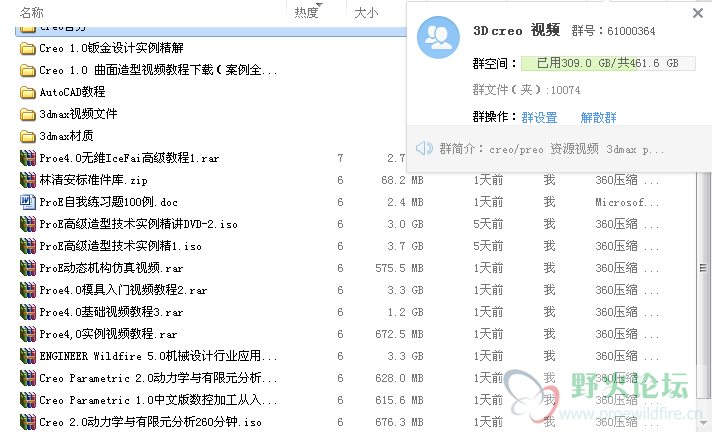
Task: Click the Proe4.0无維IceFai高級教程1.rar archive icon
Action: [28, 158]
